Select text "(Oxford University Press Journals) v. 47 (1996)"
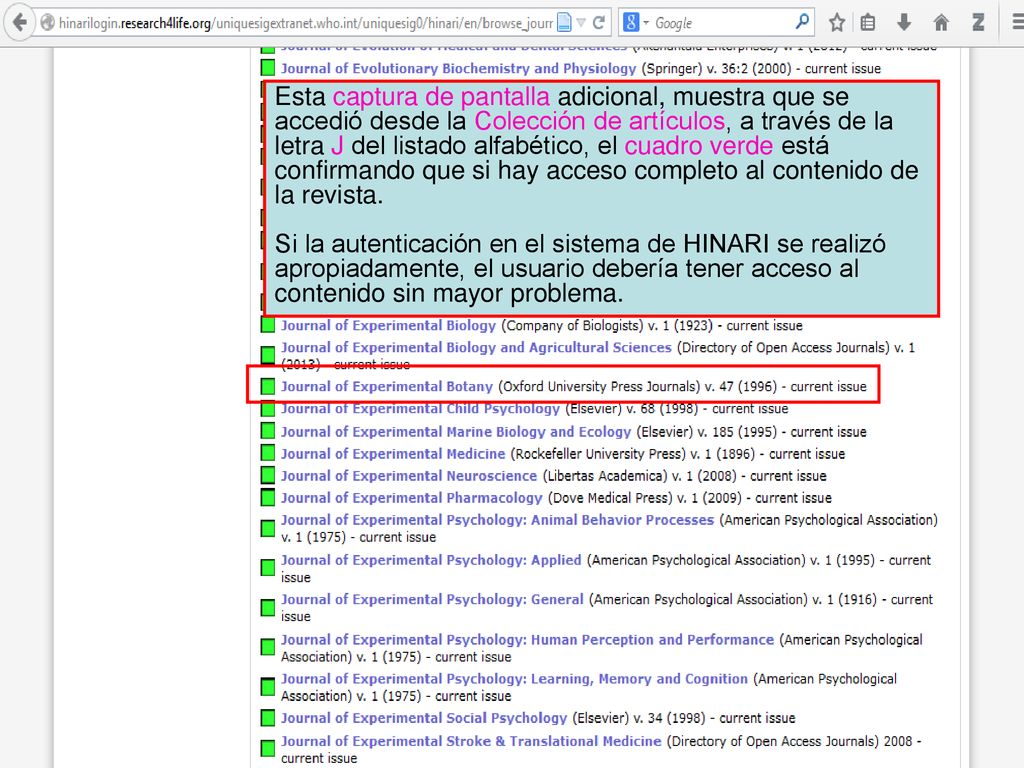Screen dimensions: 1024x768 (x=638, y=387)
